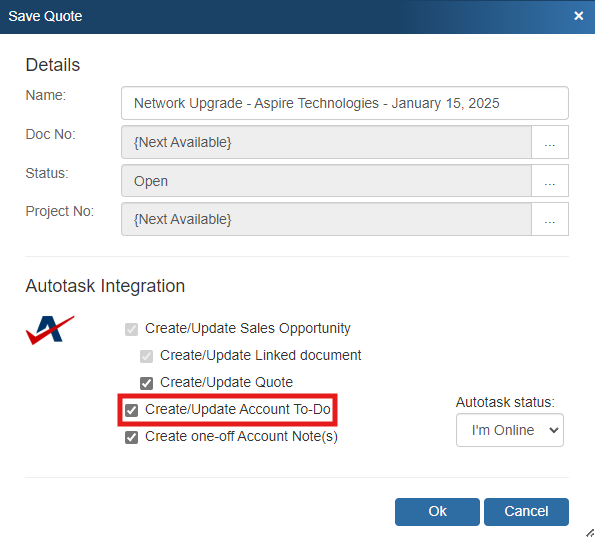Screen dimensions: 595x537
Task: Disable Create one-off Account Note(s)
Action: click(x=131, y=437)
